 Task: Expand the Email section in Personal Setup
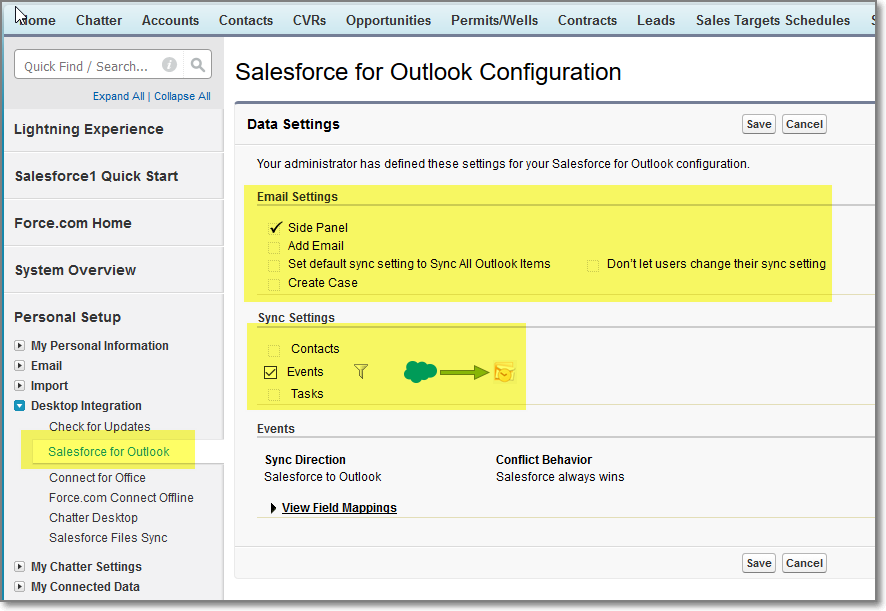[x=20, y=366]
